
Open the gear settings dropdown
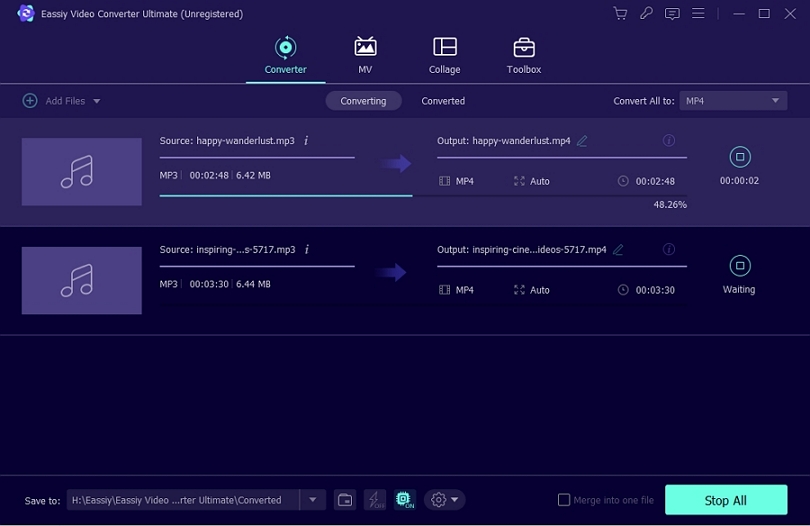tap(444, 500)
